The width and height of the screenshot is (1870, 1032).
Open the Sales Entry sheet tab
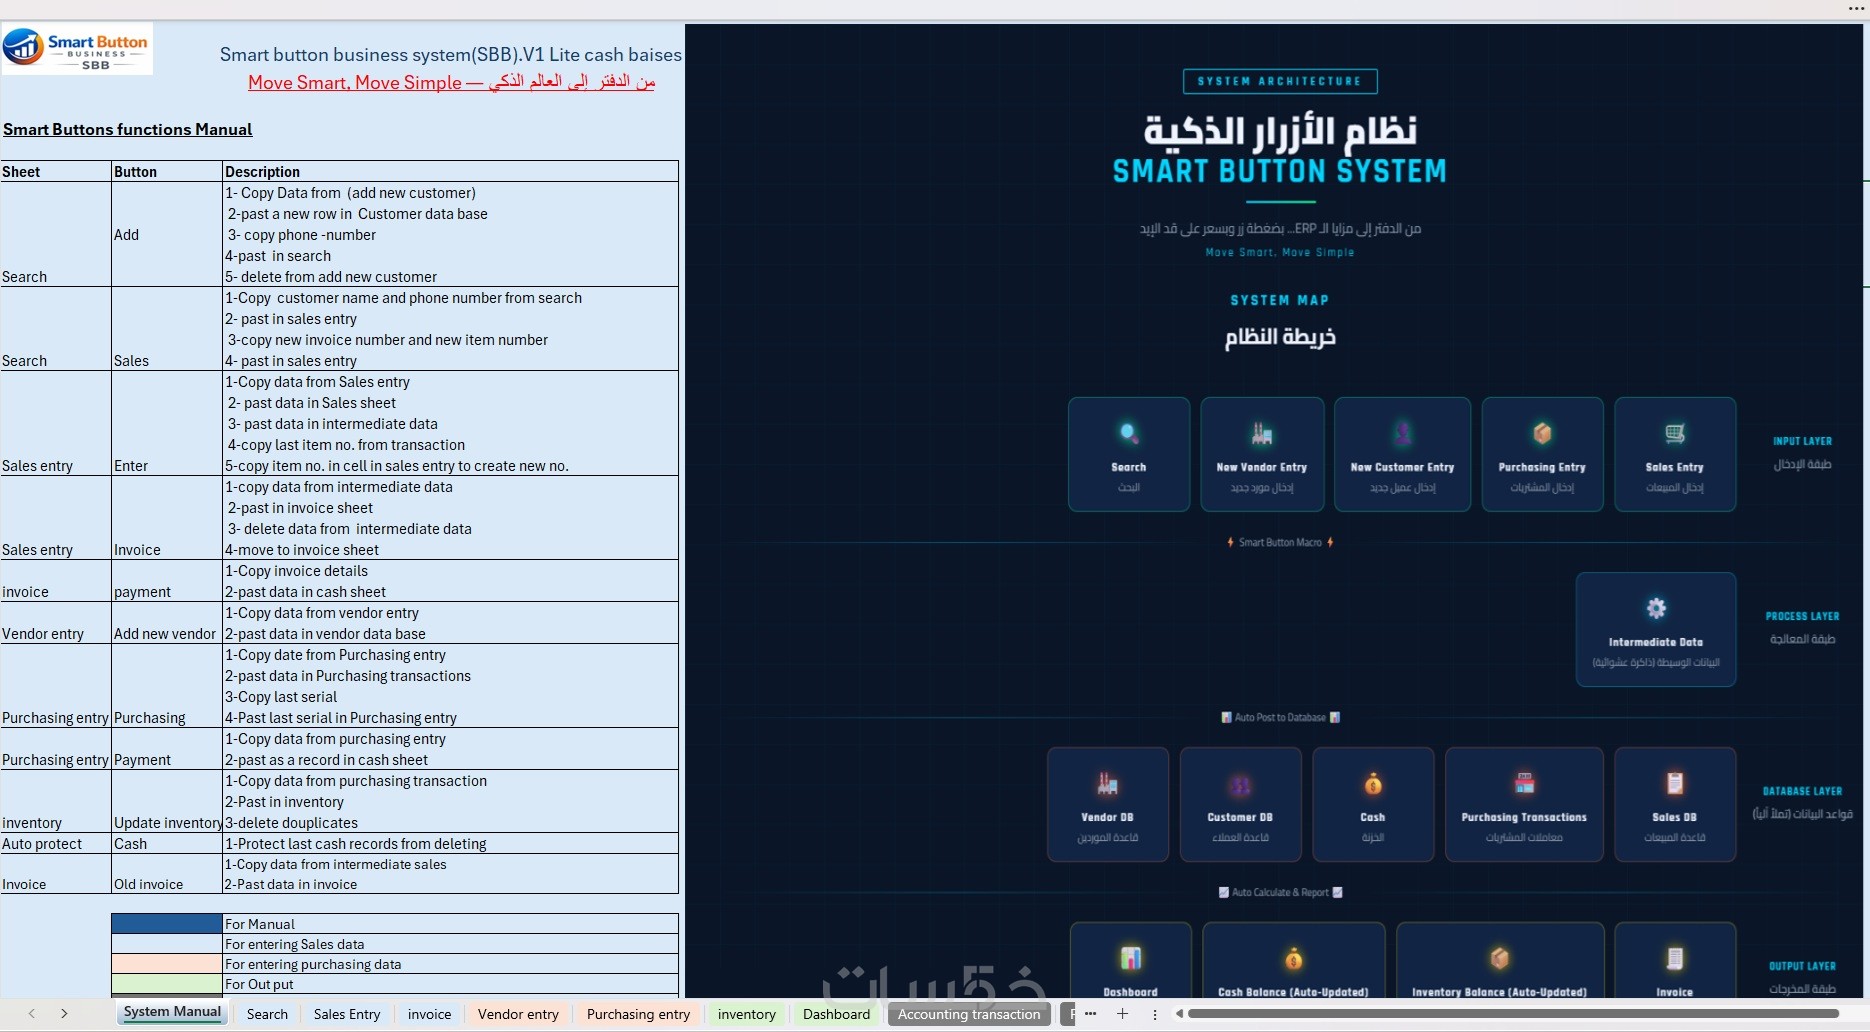click(x=347, y=1014)
